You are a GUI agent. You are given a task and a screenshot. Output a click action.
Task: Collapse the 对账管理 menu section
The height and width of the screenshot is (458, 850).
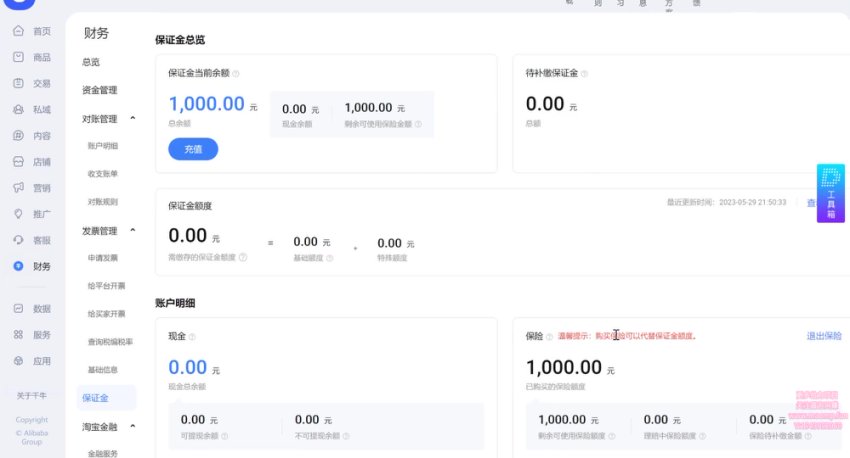click(133, 119)
